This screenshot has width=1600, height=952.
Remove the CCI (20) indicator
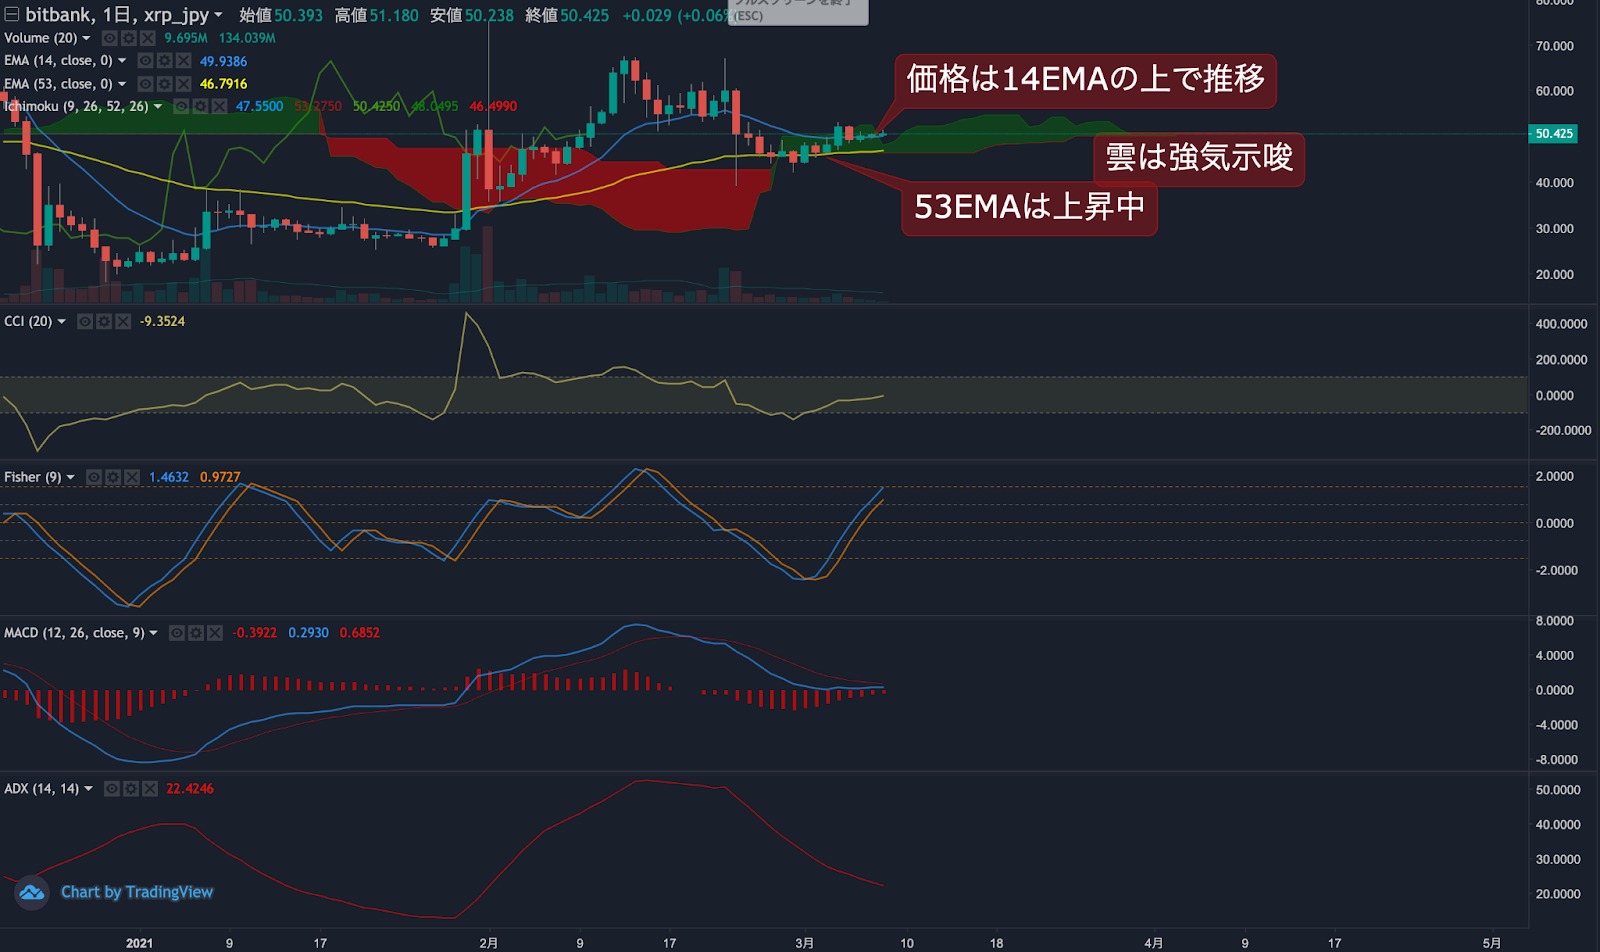[124, 321]
